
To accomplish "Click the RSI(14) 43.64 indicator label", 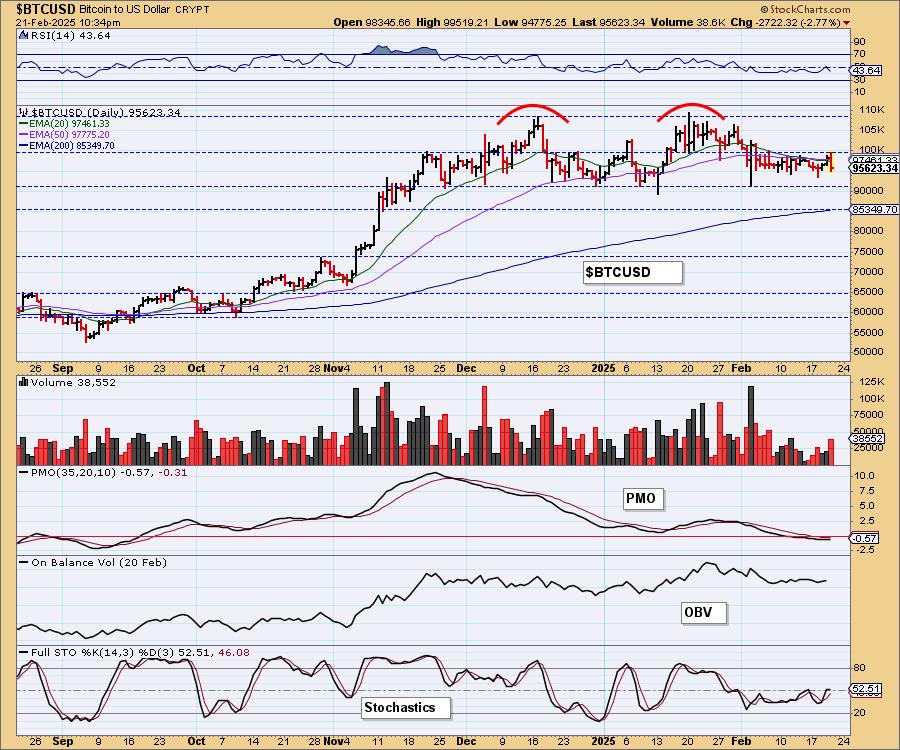I will click(x=70, y=36).
